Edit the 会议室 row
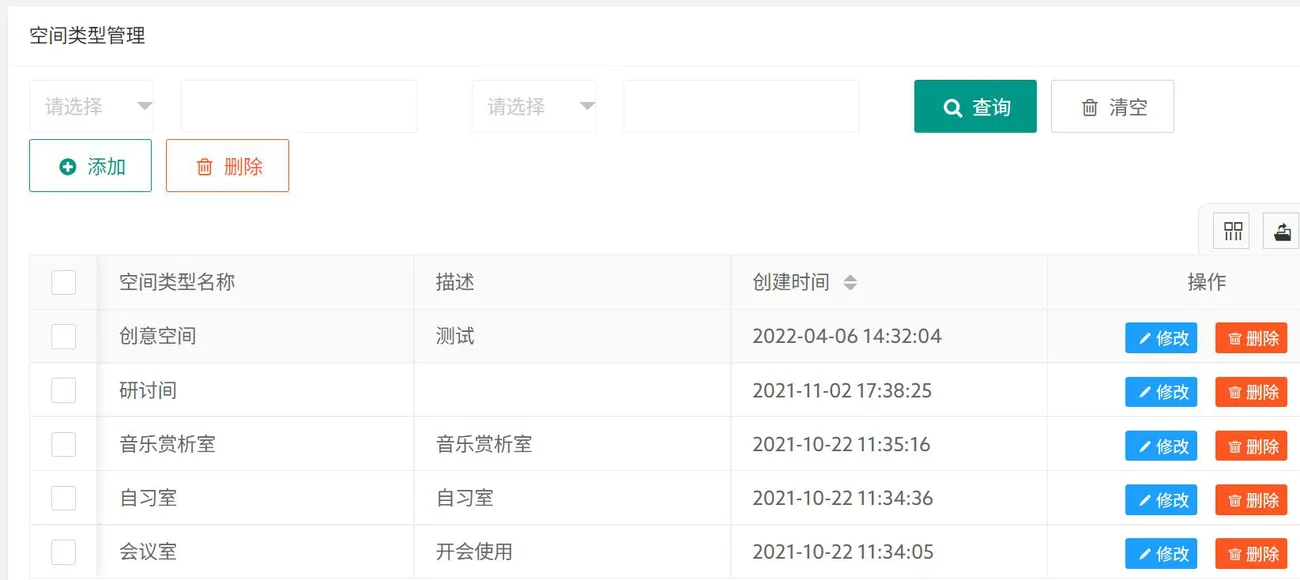Viewport: 1300px width, 580px height. [1161, 554]
